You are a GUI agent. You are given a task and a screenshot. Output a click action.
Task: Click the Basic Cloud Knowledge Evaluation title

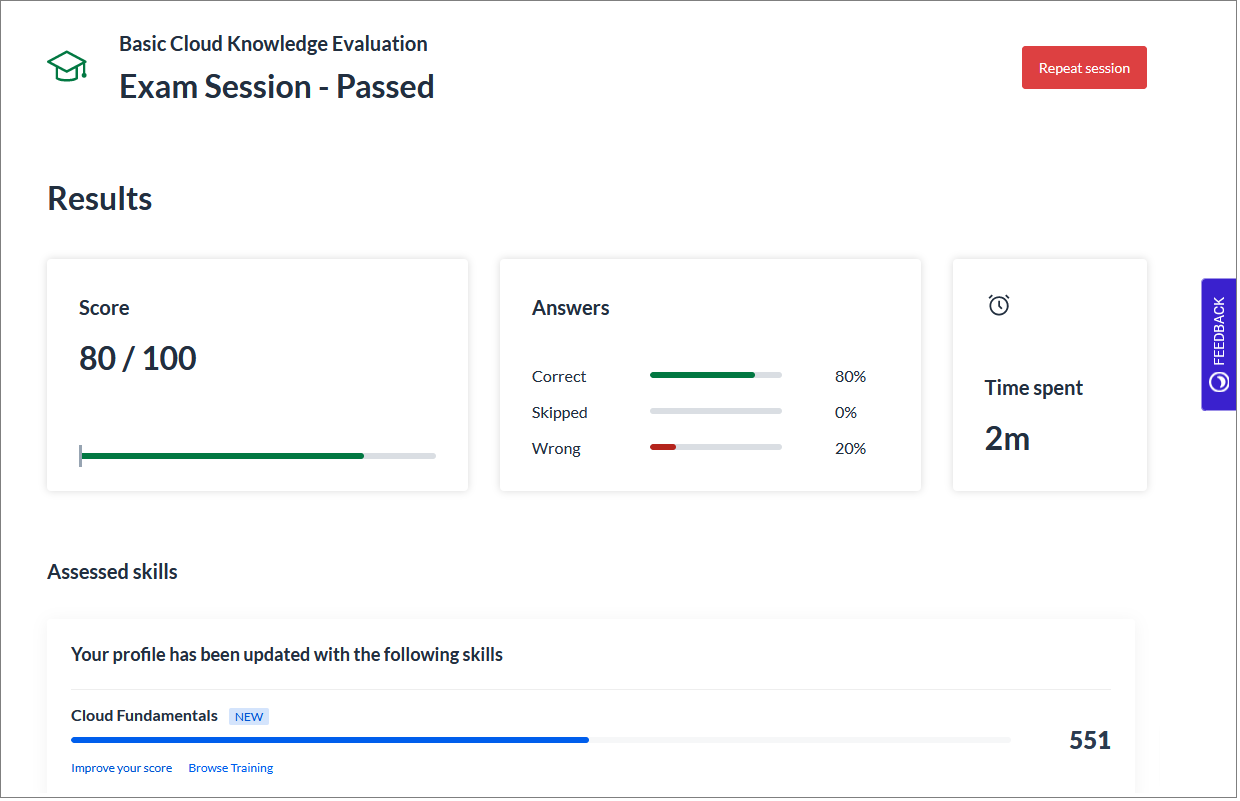coord(273,44)
